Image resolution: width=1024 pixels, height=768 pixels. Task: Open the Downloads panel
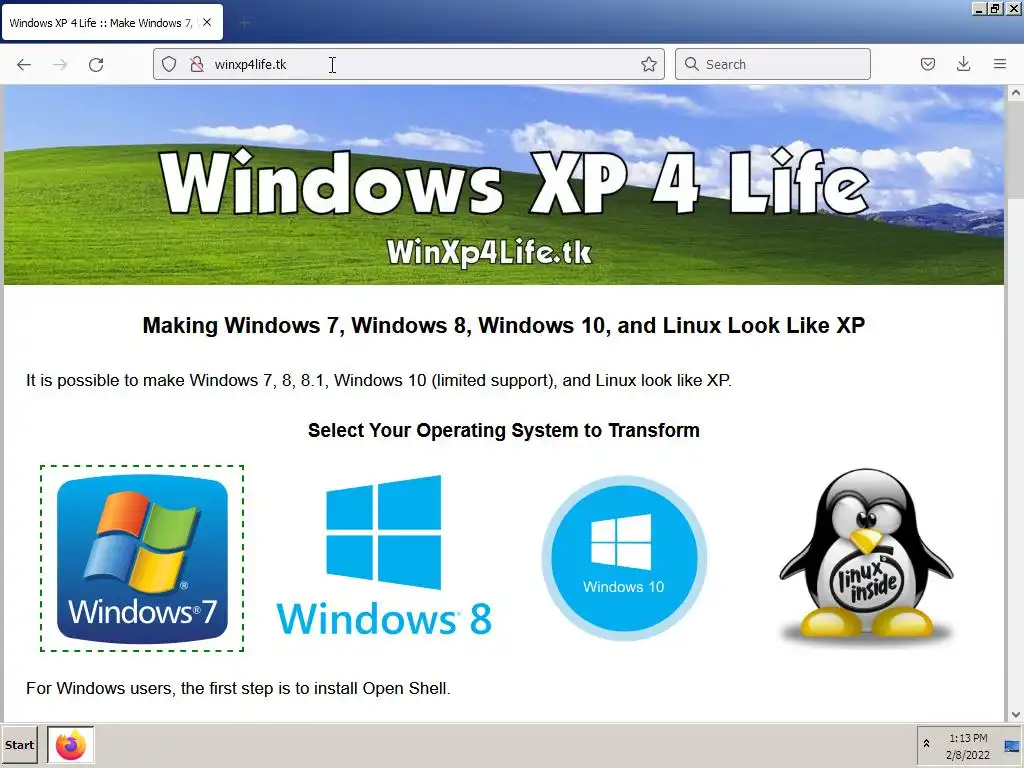tap(963, 64)
